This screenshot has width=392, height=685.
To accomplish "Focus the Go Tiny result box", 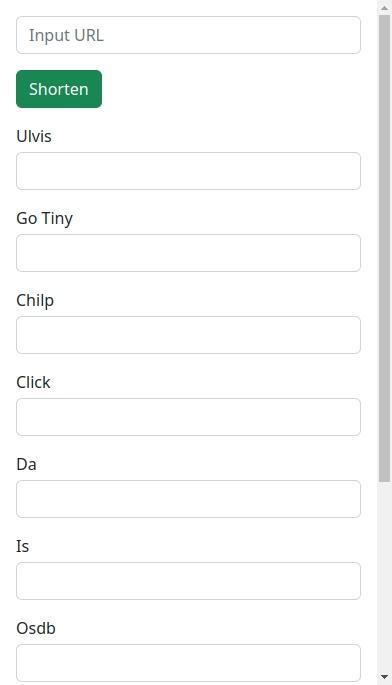I will tap(188, 253).
